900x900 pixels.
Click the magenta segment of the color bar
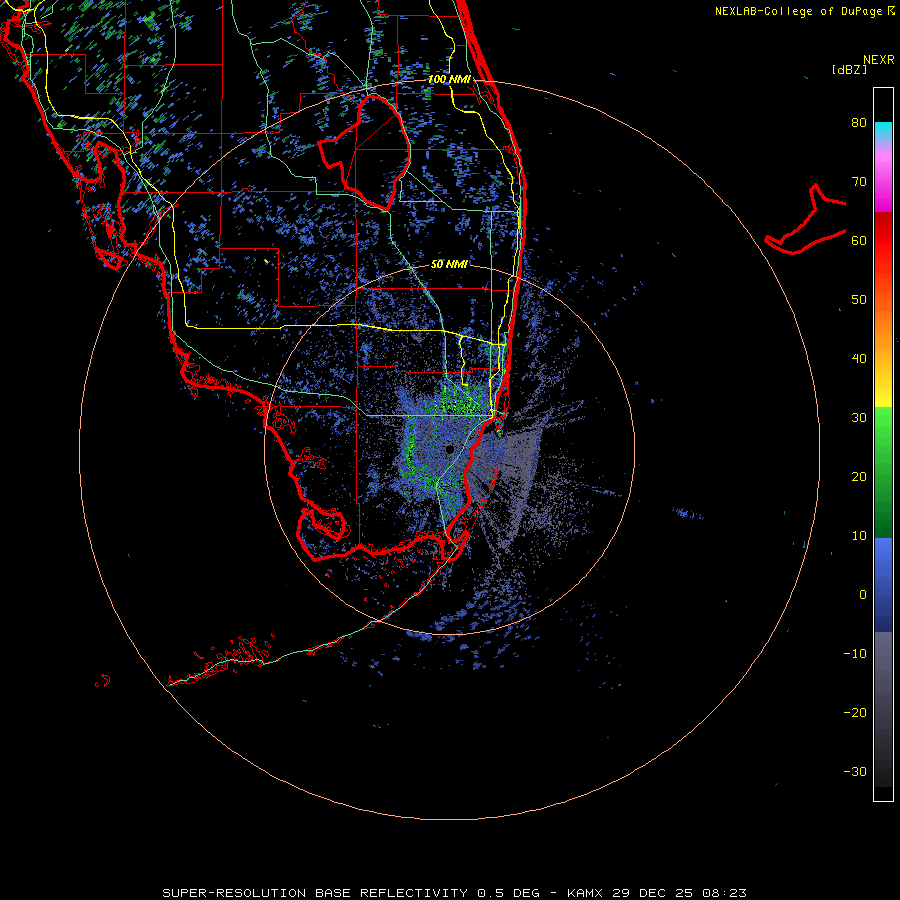[883, 189]
